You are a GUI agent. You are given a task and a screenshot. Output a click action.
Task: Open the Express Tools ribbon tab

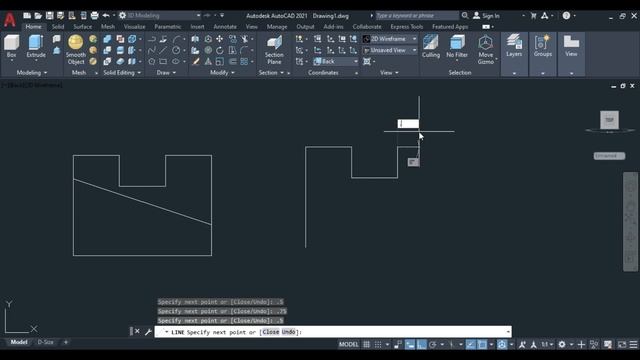pos(407,27)
